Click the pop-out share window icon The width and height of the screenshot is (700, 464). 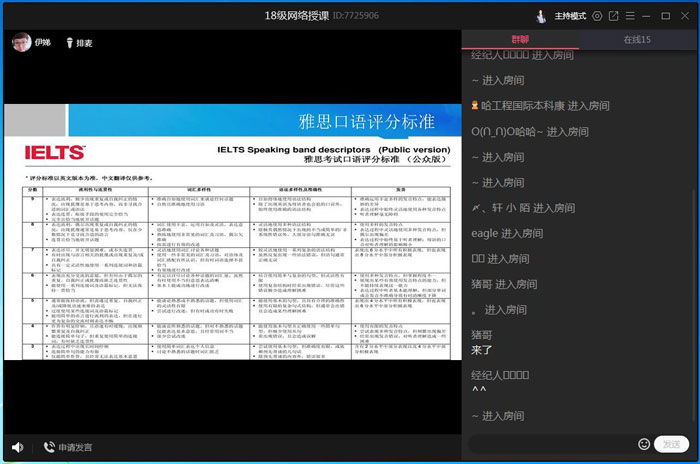(613, 16)
